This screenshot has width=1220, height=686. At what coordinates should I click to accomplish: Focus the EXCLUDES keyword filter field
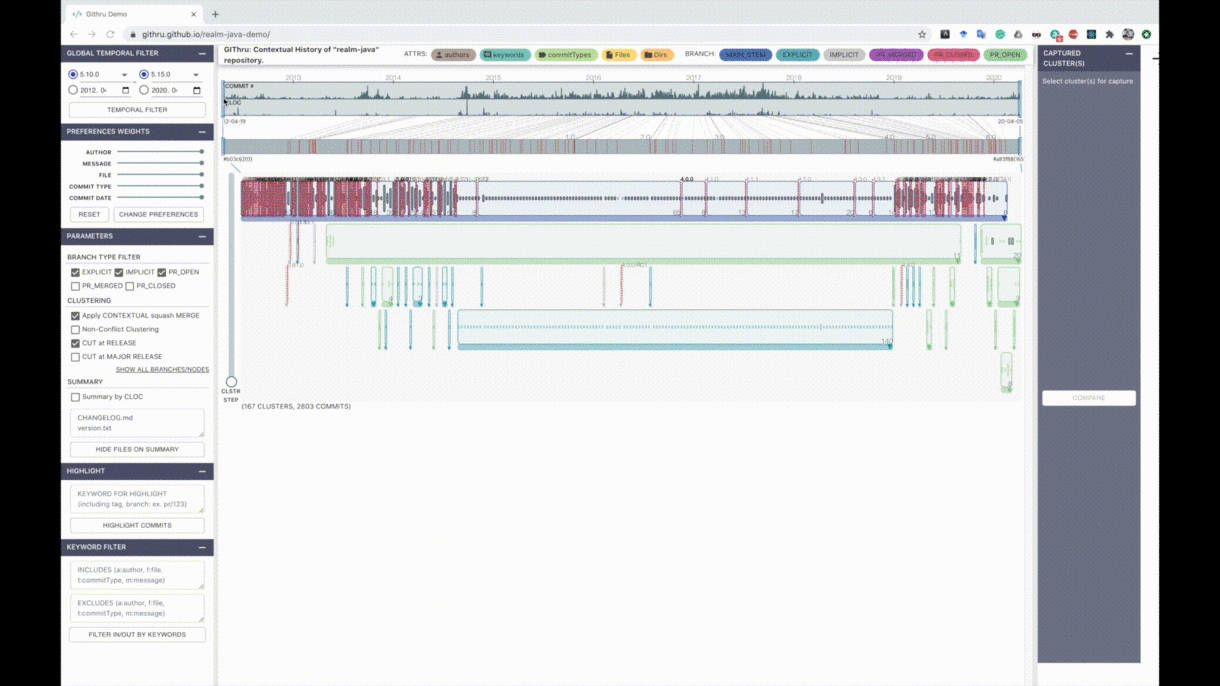point(137,608)
